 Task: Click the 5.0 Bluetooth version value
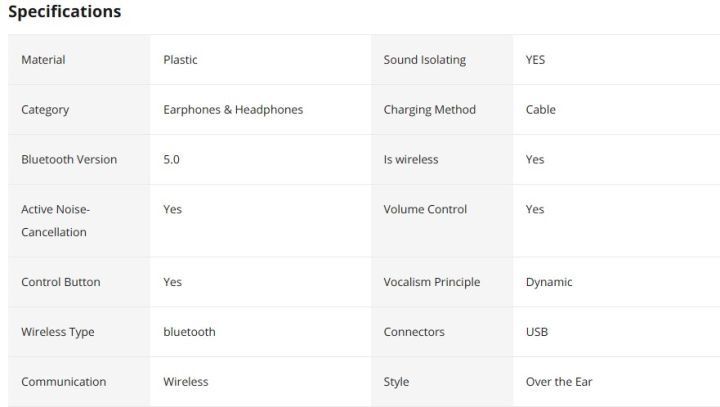(171, 160)
